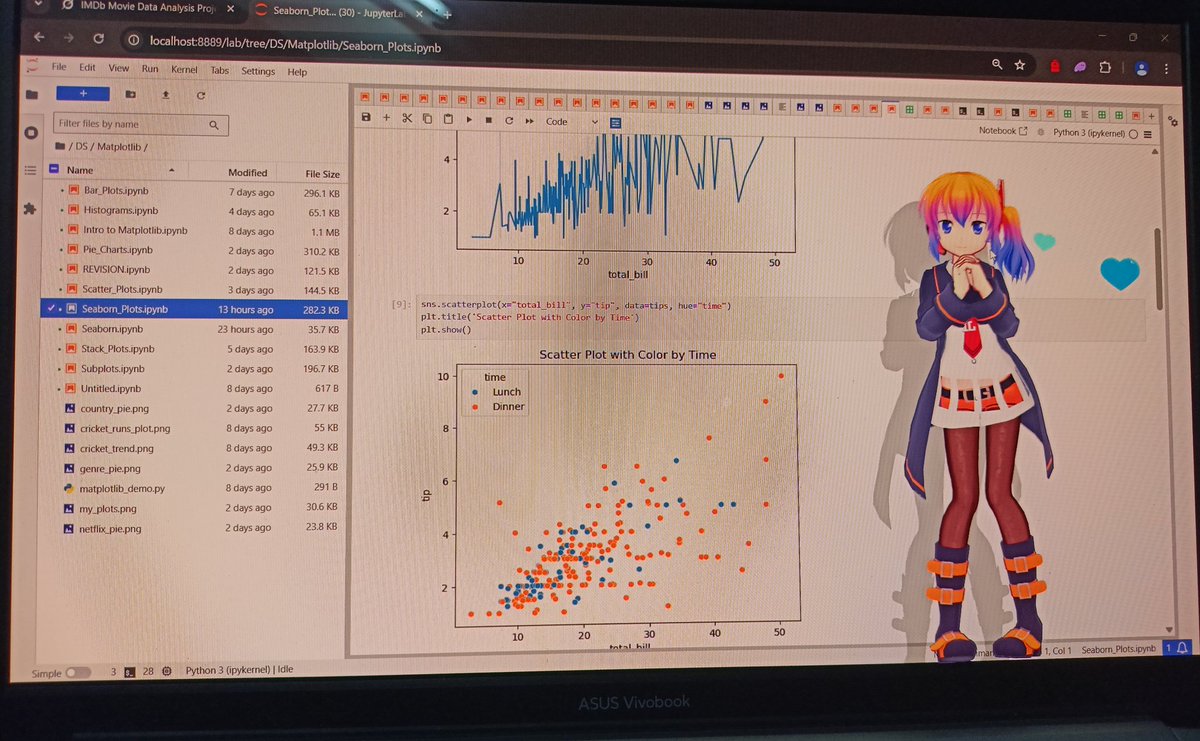Screen dimensions: 1200x741
Task: Toggle Simple mode switch
Action: (x=77, y=673)
